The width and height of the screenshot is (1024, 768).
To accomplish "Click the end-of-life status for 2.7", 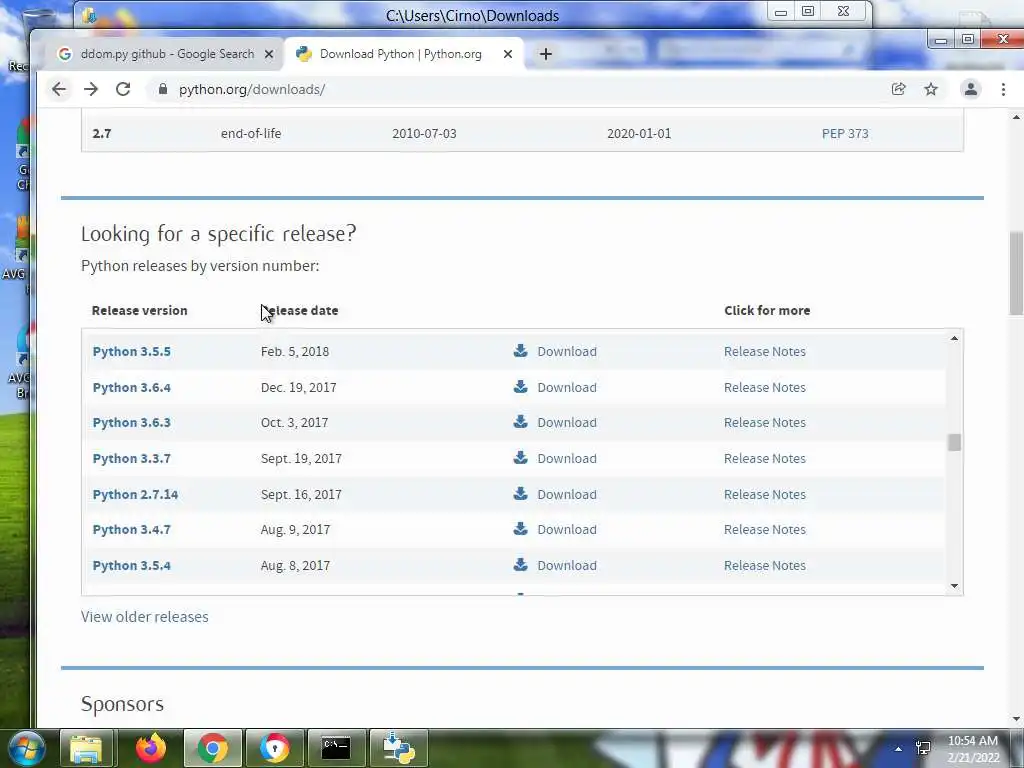I will coord(251,133).
